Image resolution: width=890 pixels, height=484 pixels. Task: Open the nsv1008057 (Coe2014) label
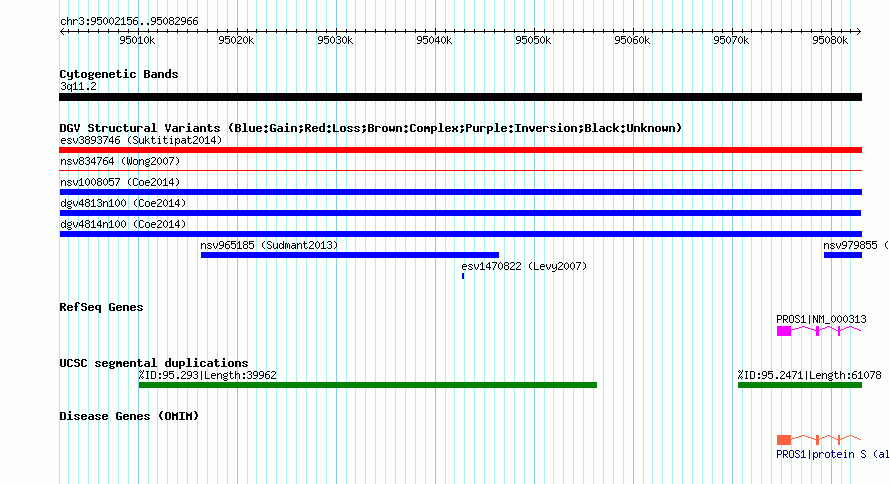(120, 182)
